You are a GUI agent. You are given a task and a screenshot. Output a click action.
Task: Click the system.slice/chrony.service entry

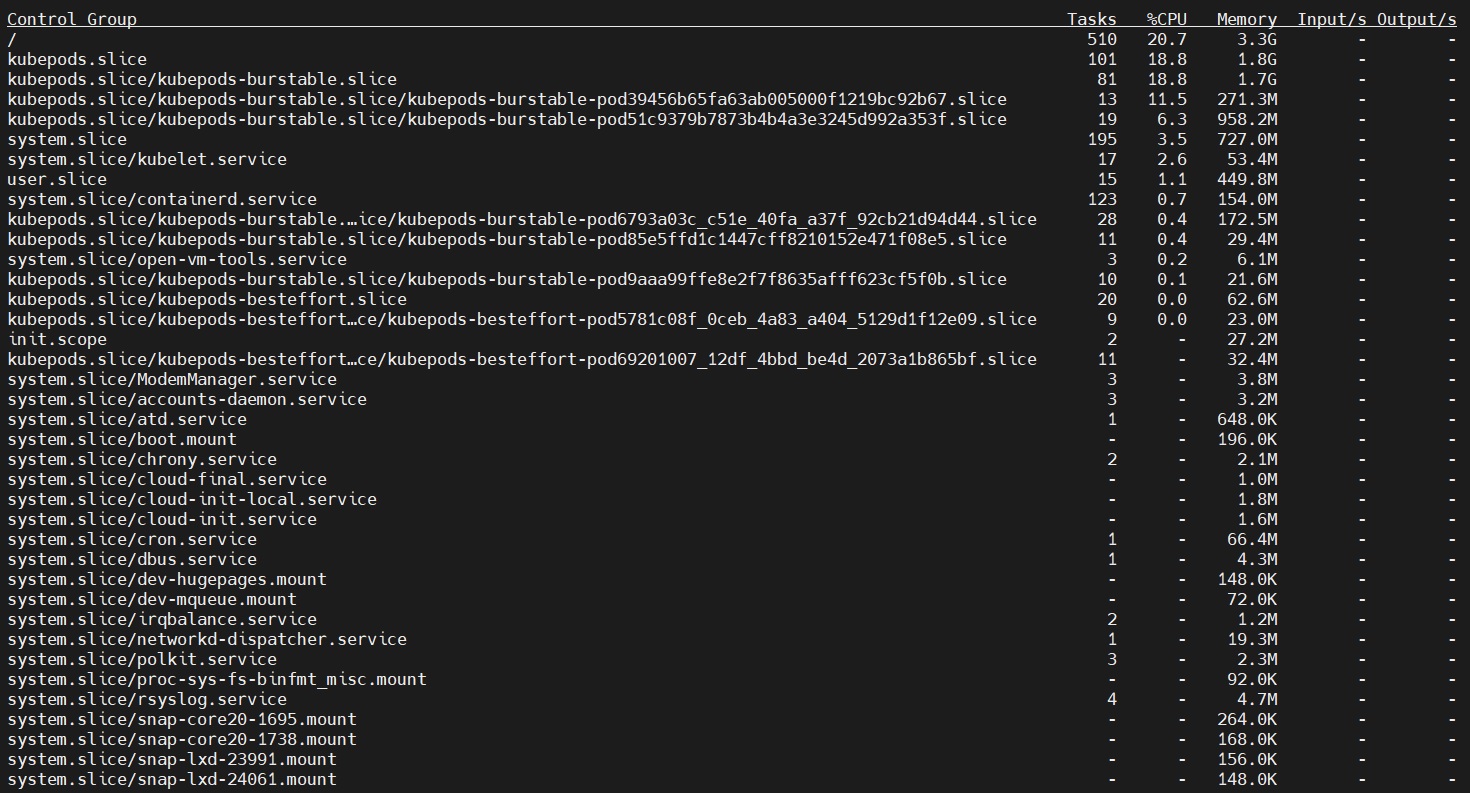(142, 459)
